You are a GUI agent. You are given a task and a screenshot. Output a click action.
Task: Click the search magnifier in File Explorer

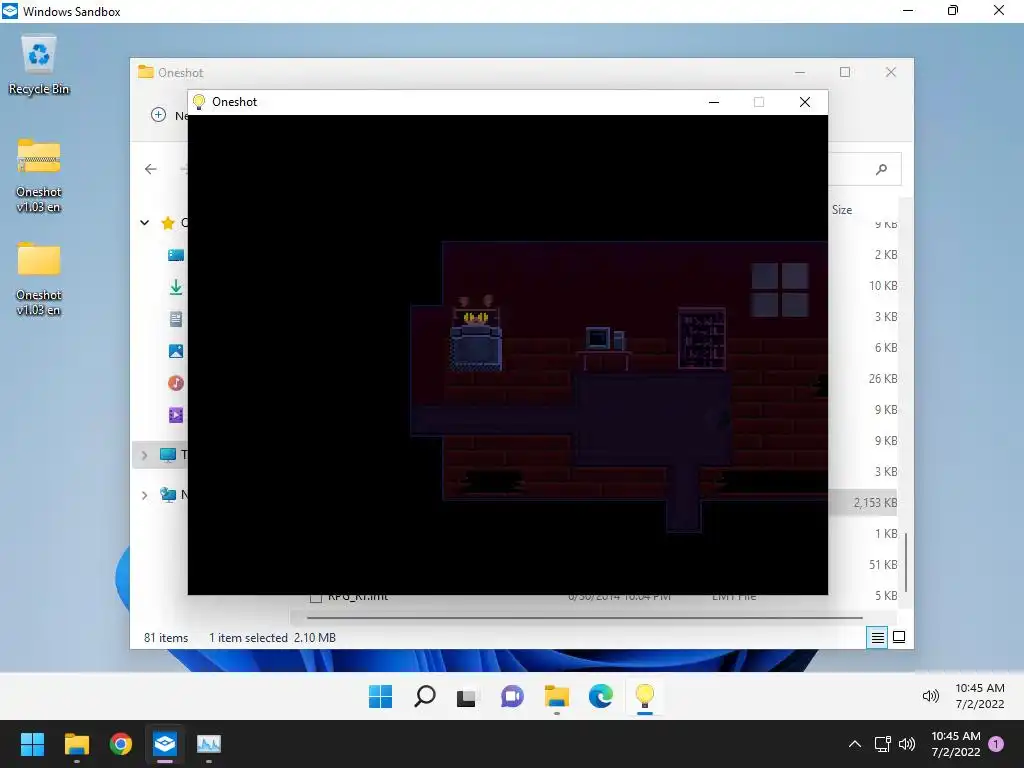click(881, 170)
